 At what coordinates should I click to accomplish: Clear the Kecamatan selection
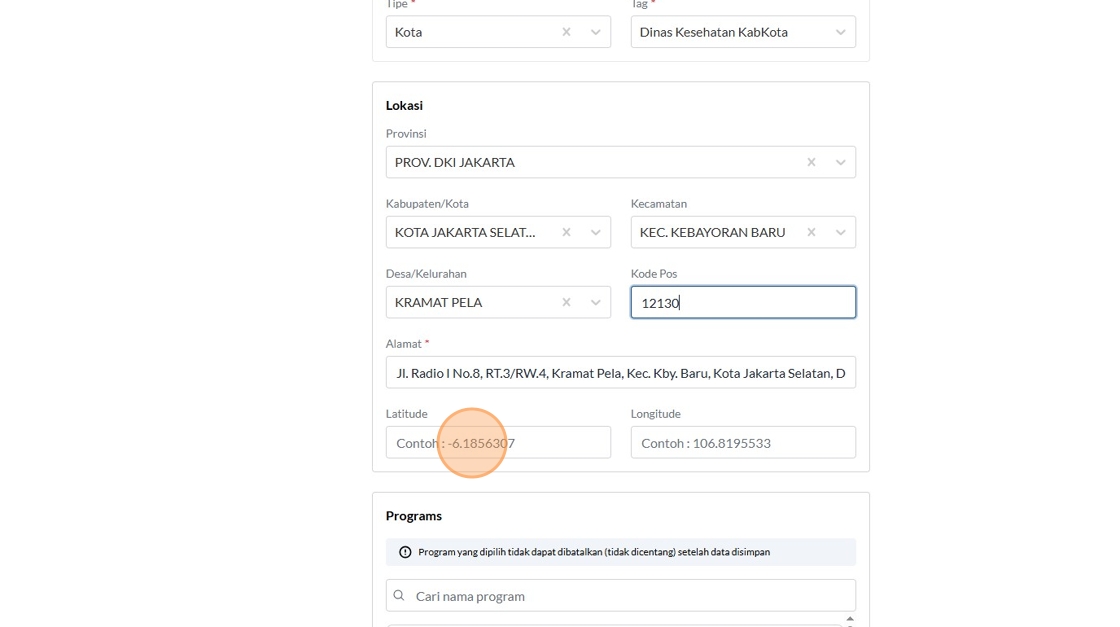click(811, 232)
